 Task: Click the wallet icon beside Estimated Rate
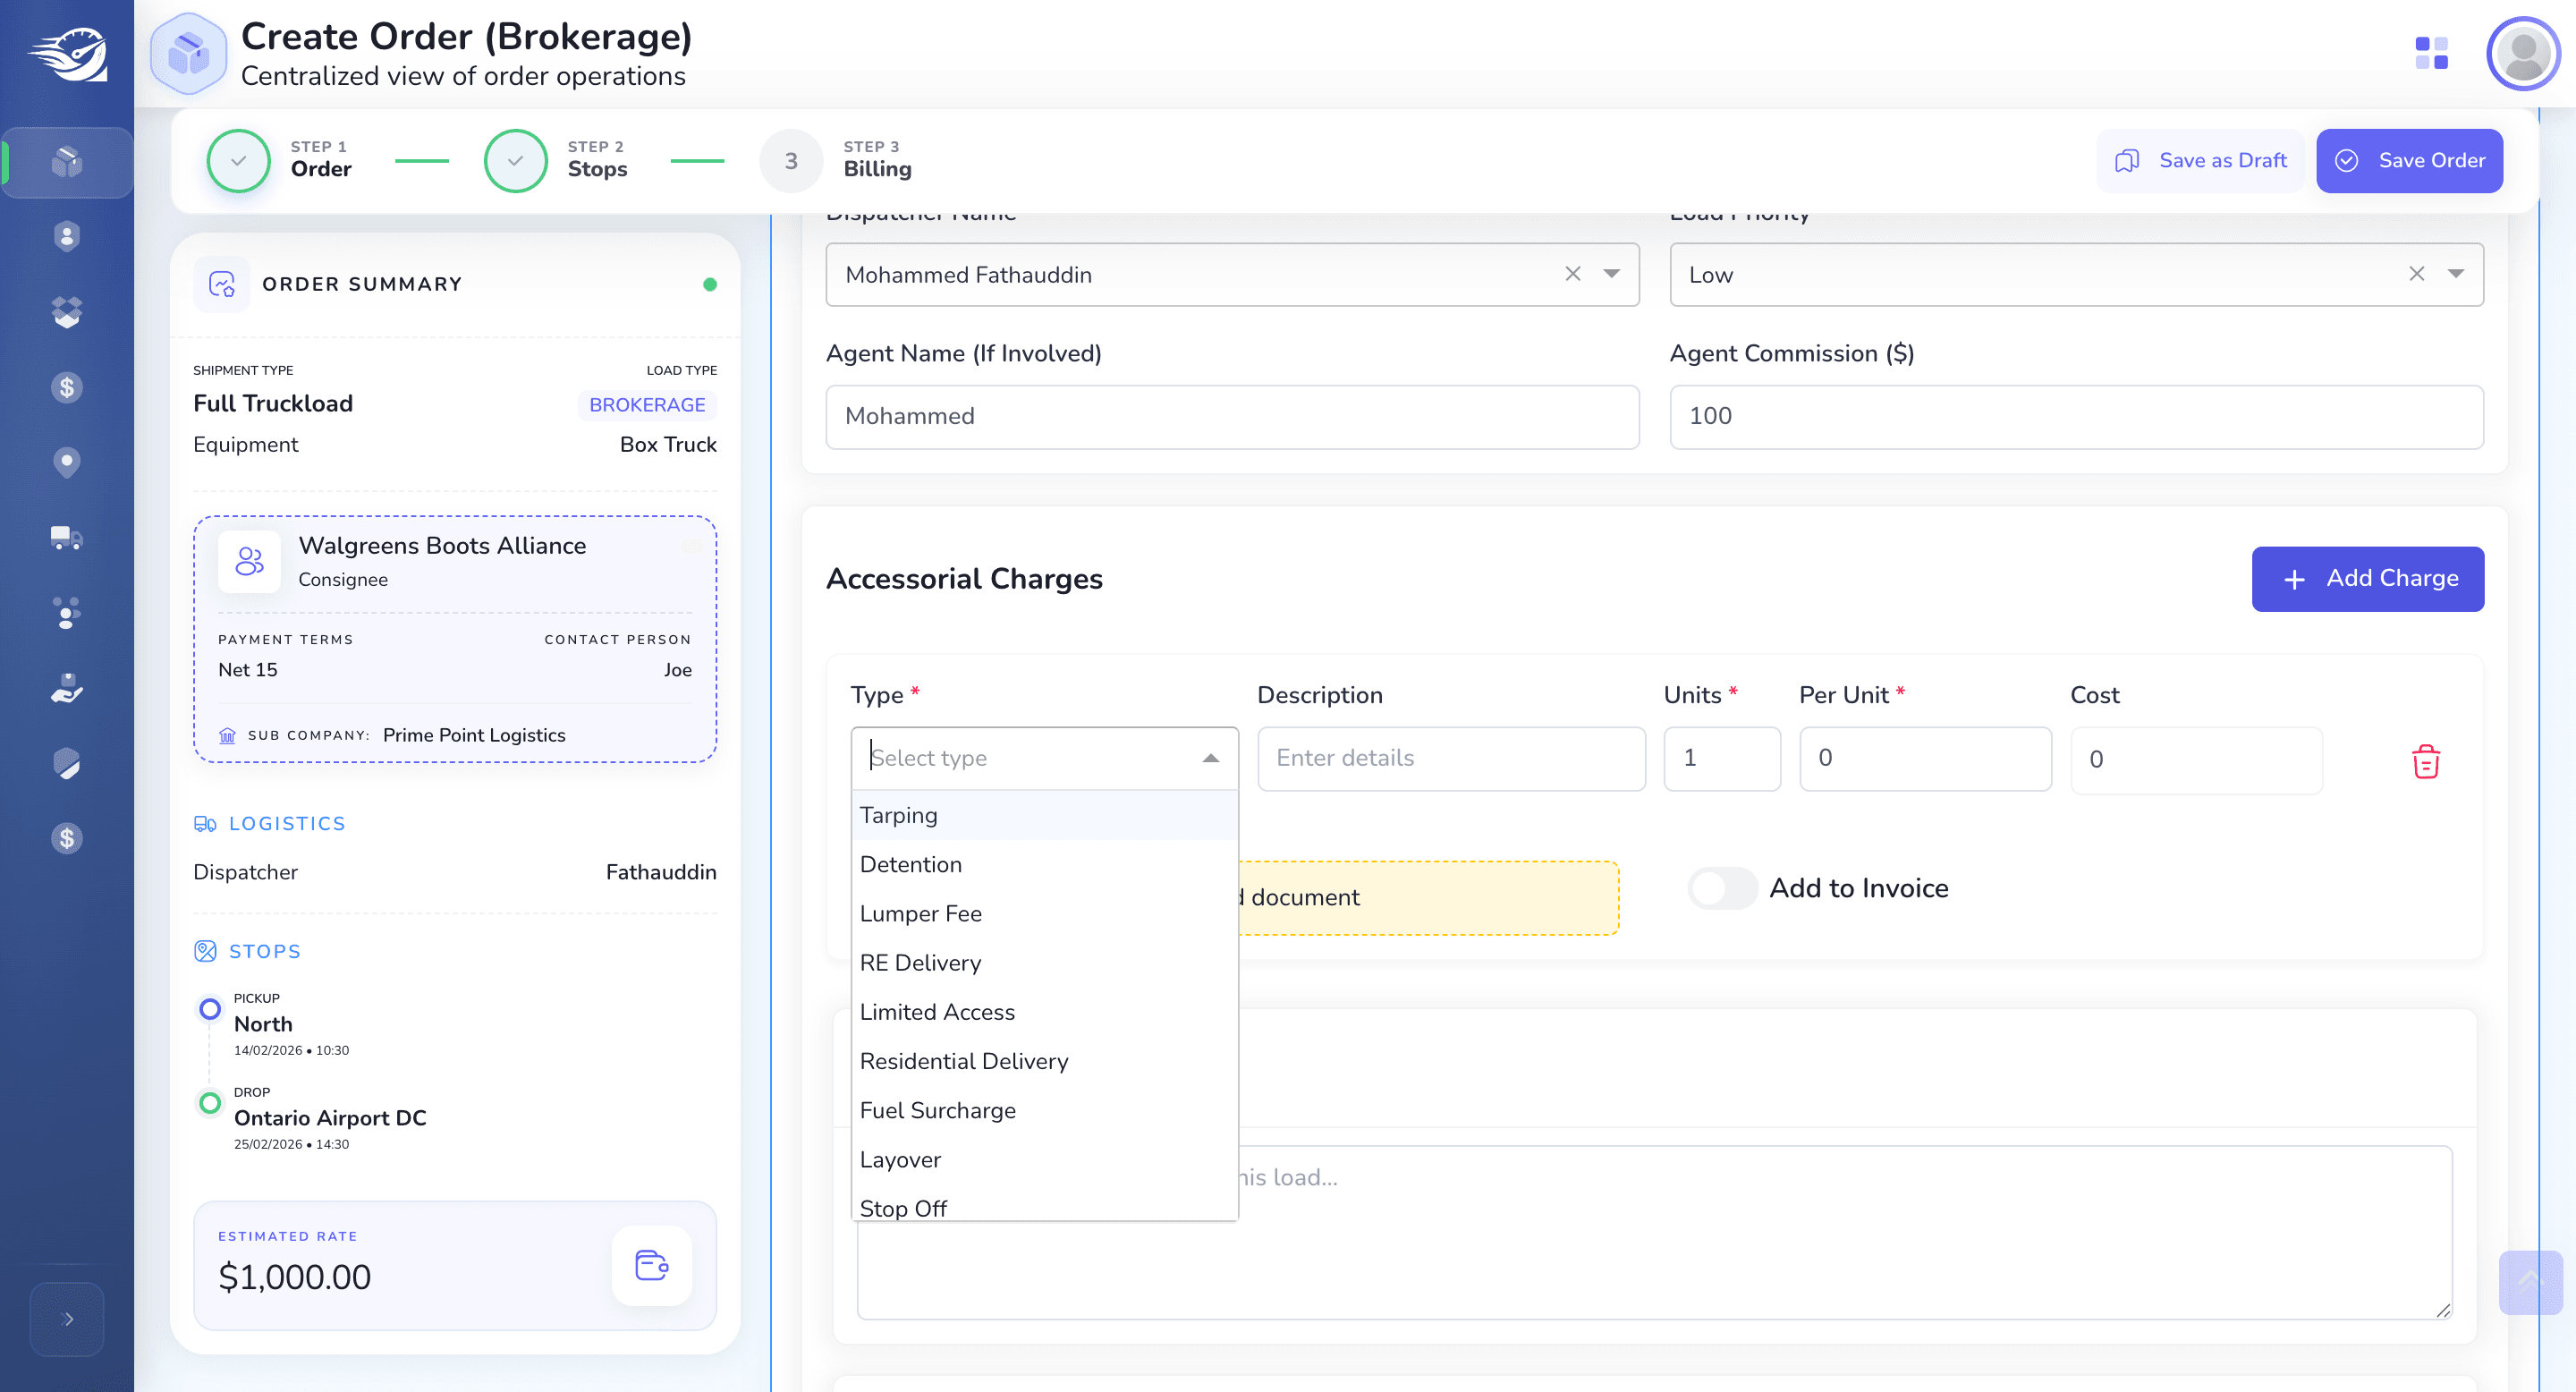click(651, 1265)
